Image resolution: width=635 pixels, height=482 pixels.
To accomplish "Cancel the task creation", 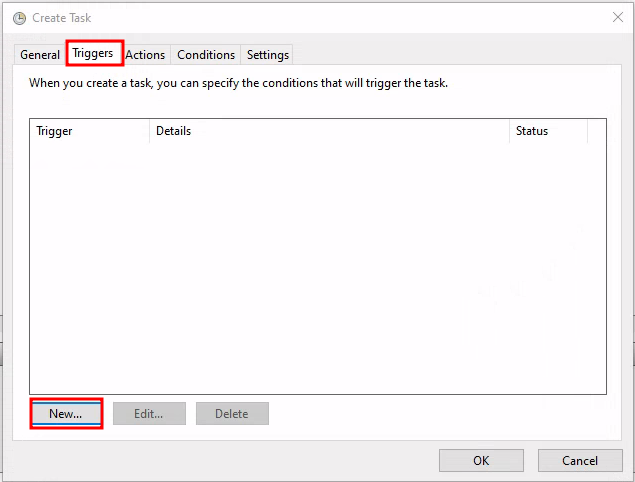I will [x=580, y=461].
